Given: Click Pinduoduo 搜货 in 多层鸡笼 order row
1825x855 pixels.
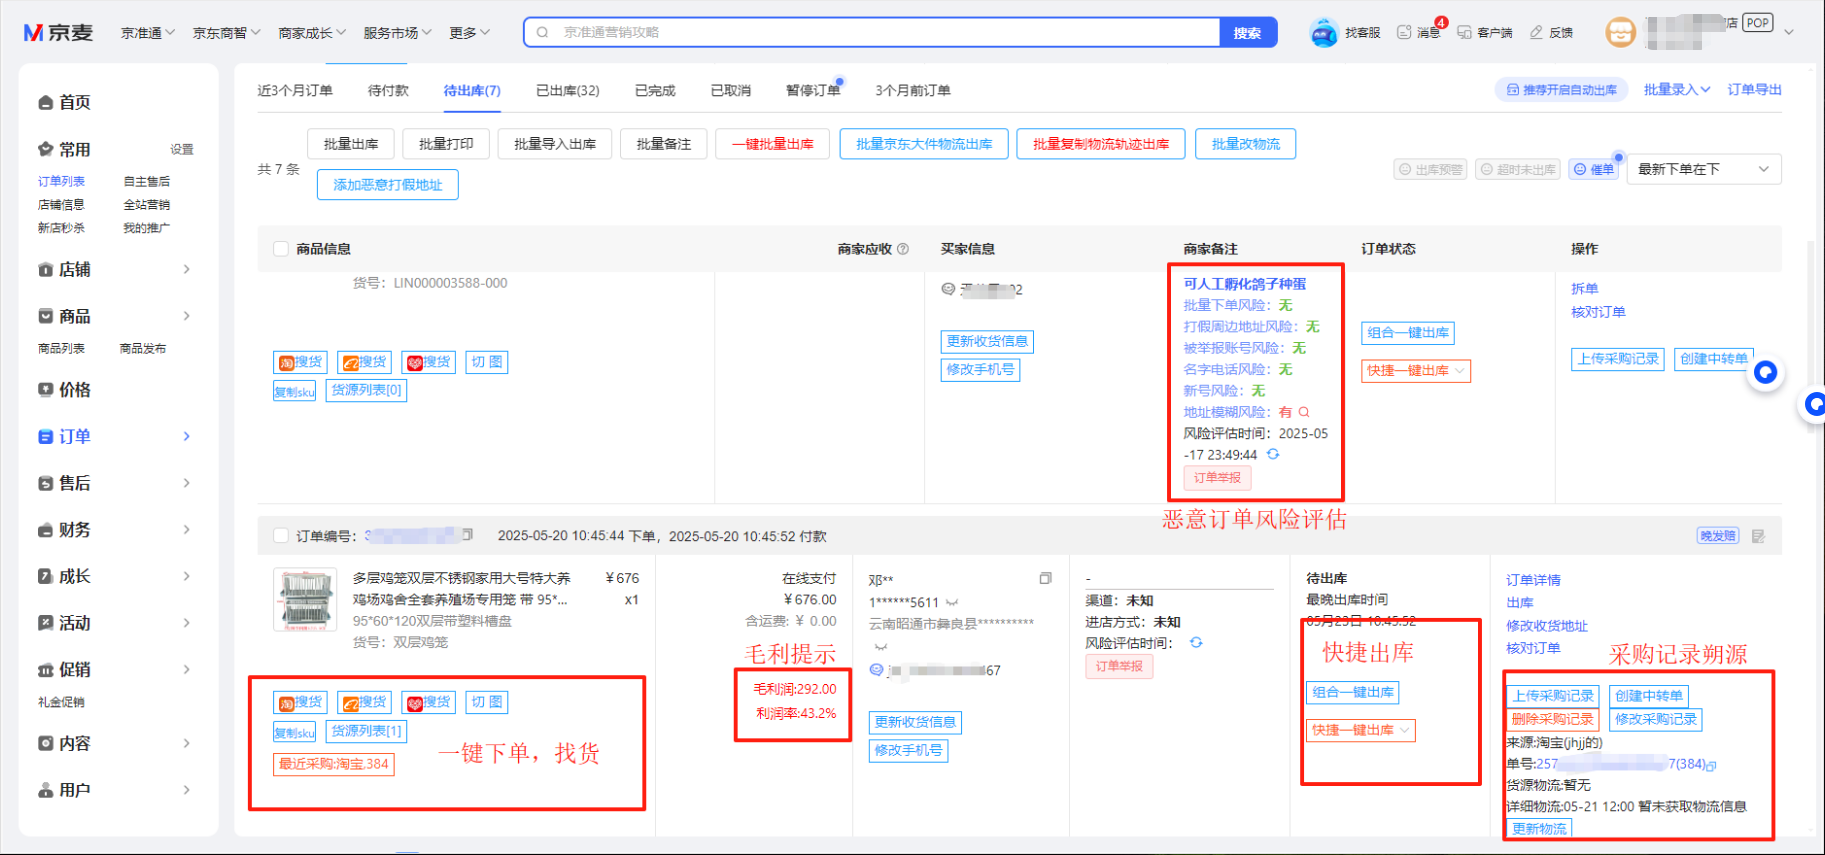Looking at the screenshot, I should pos(429,702).
